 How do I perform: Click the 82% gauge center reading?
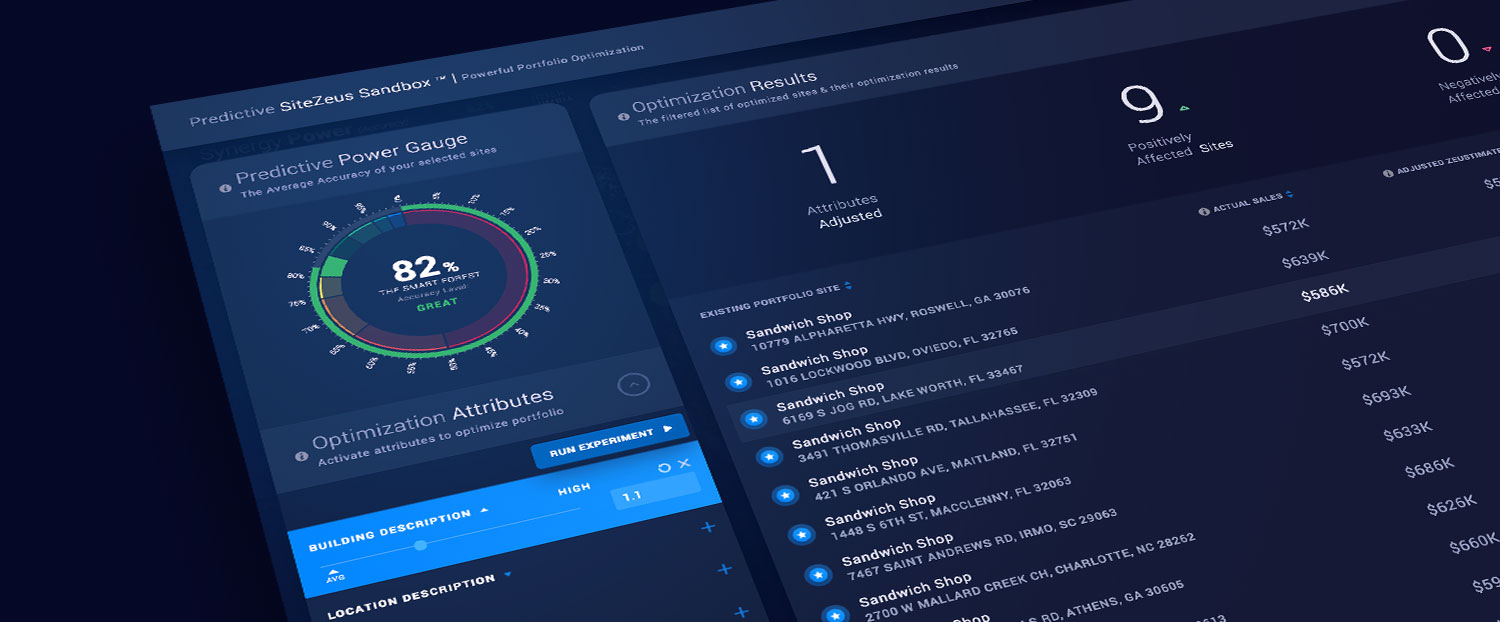coord(425,268)
